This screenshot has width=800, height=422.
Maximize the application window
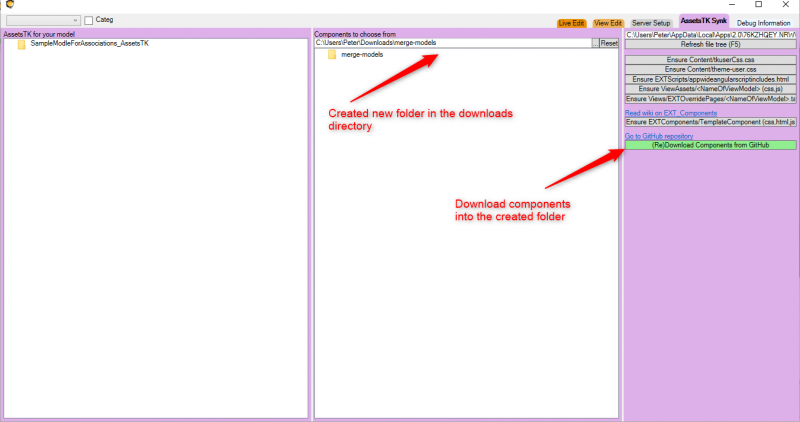(759, 5)
